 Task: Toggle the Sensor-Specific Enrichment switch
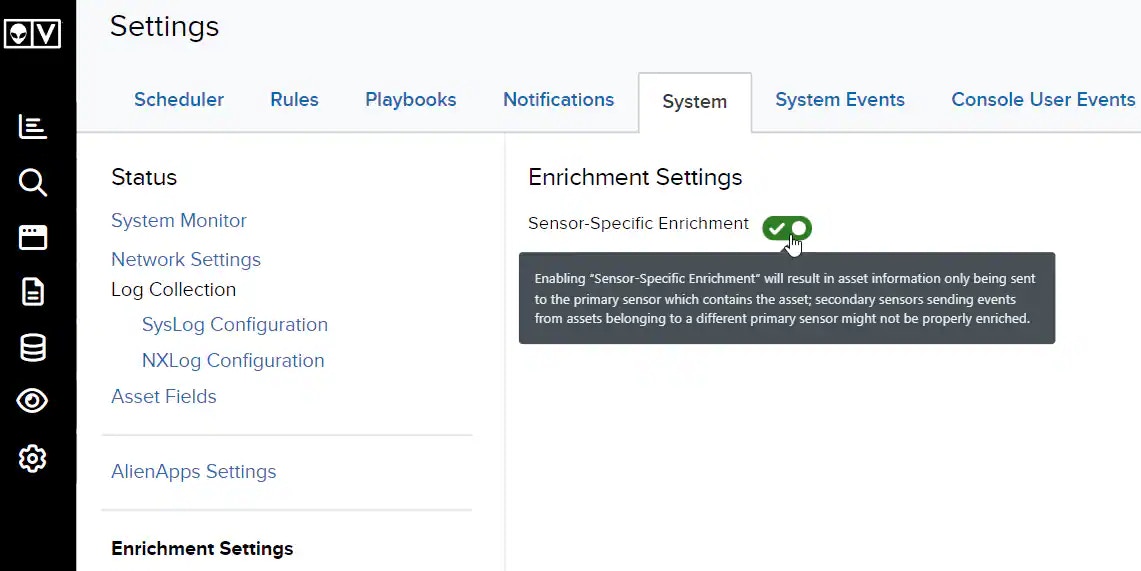coord(787,228)
